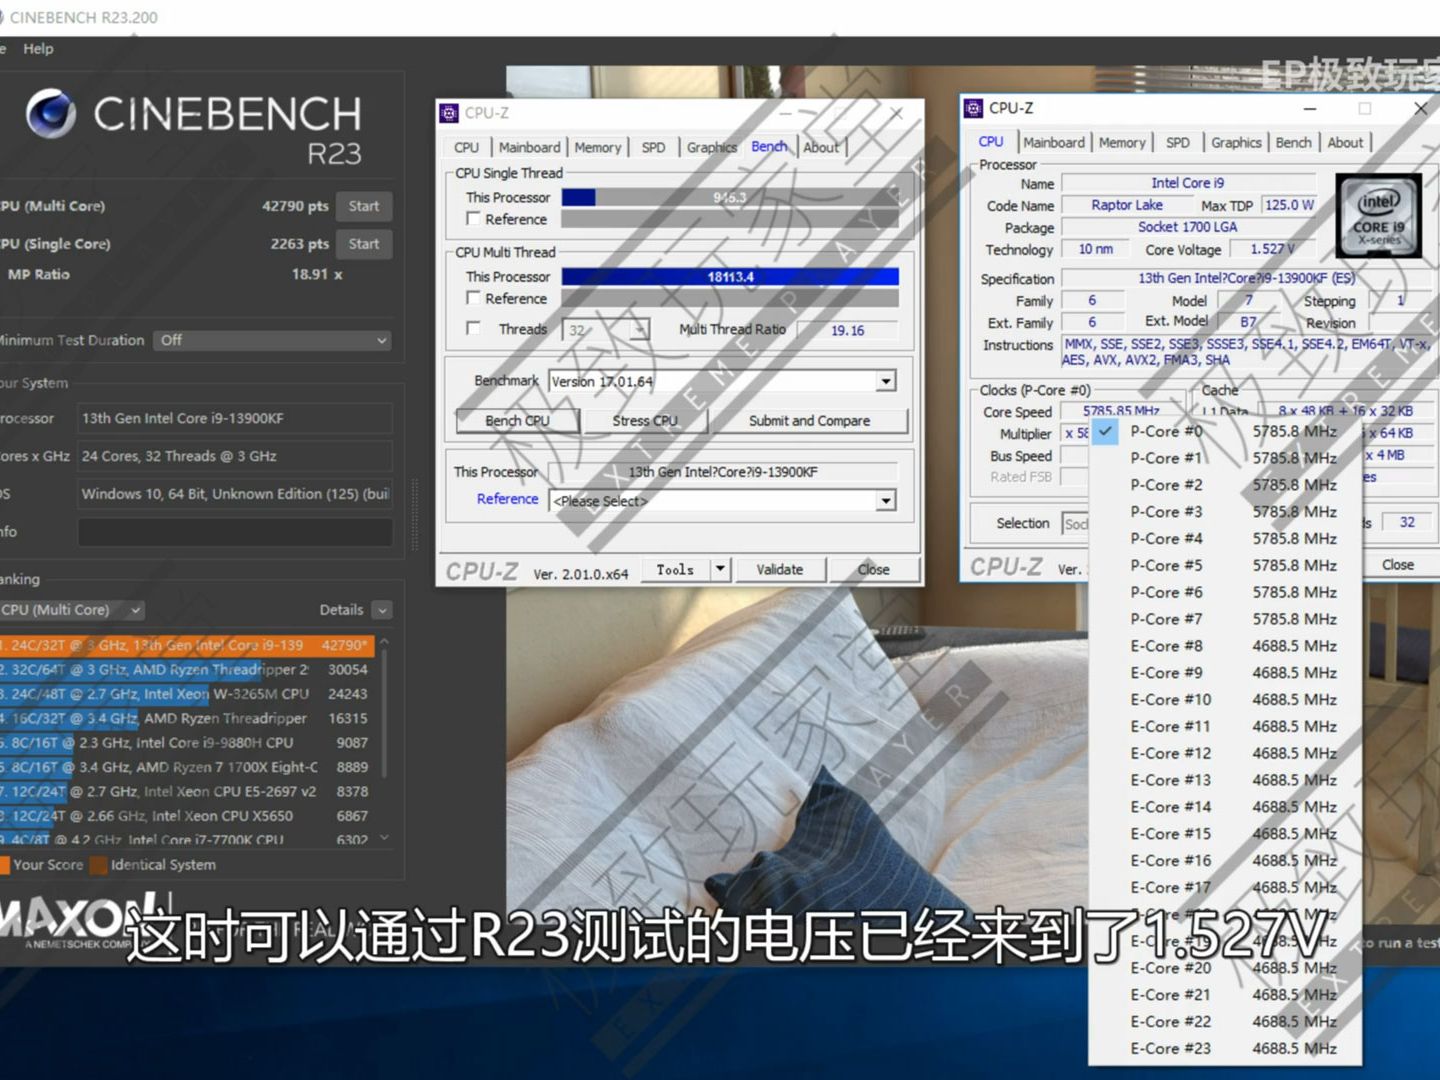
Task: Select E-Core #23 in the core list
Action: (x=1225, y=1049)
